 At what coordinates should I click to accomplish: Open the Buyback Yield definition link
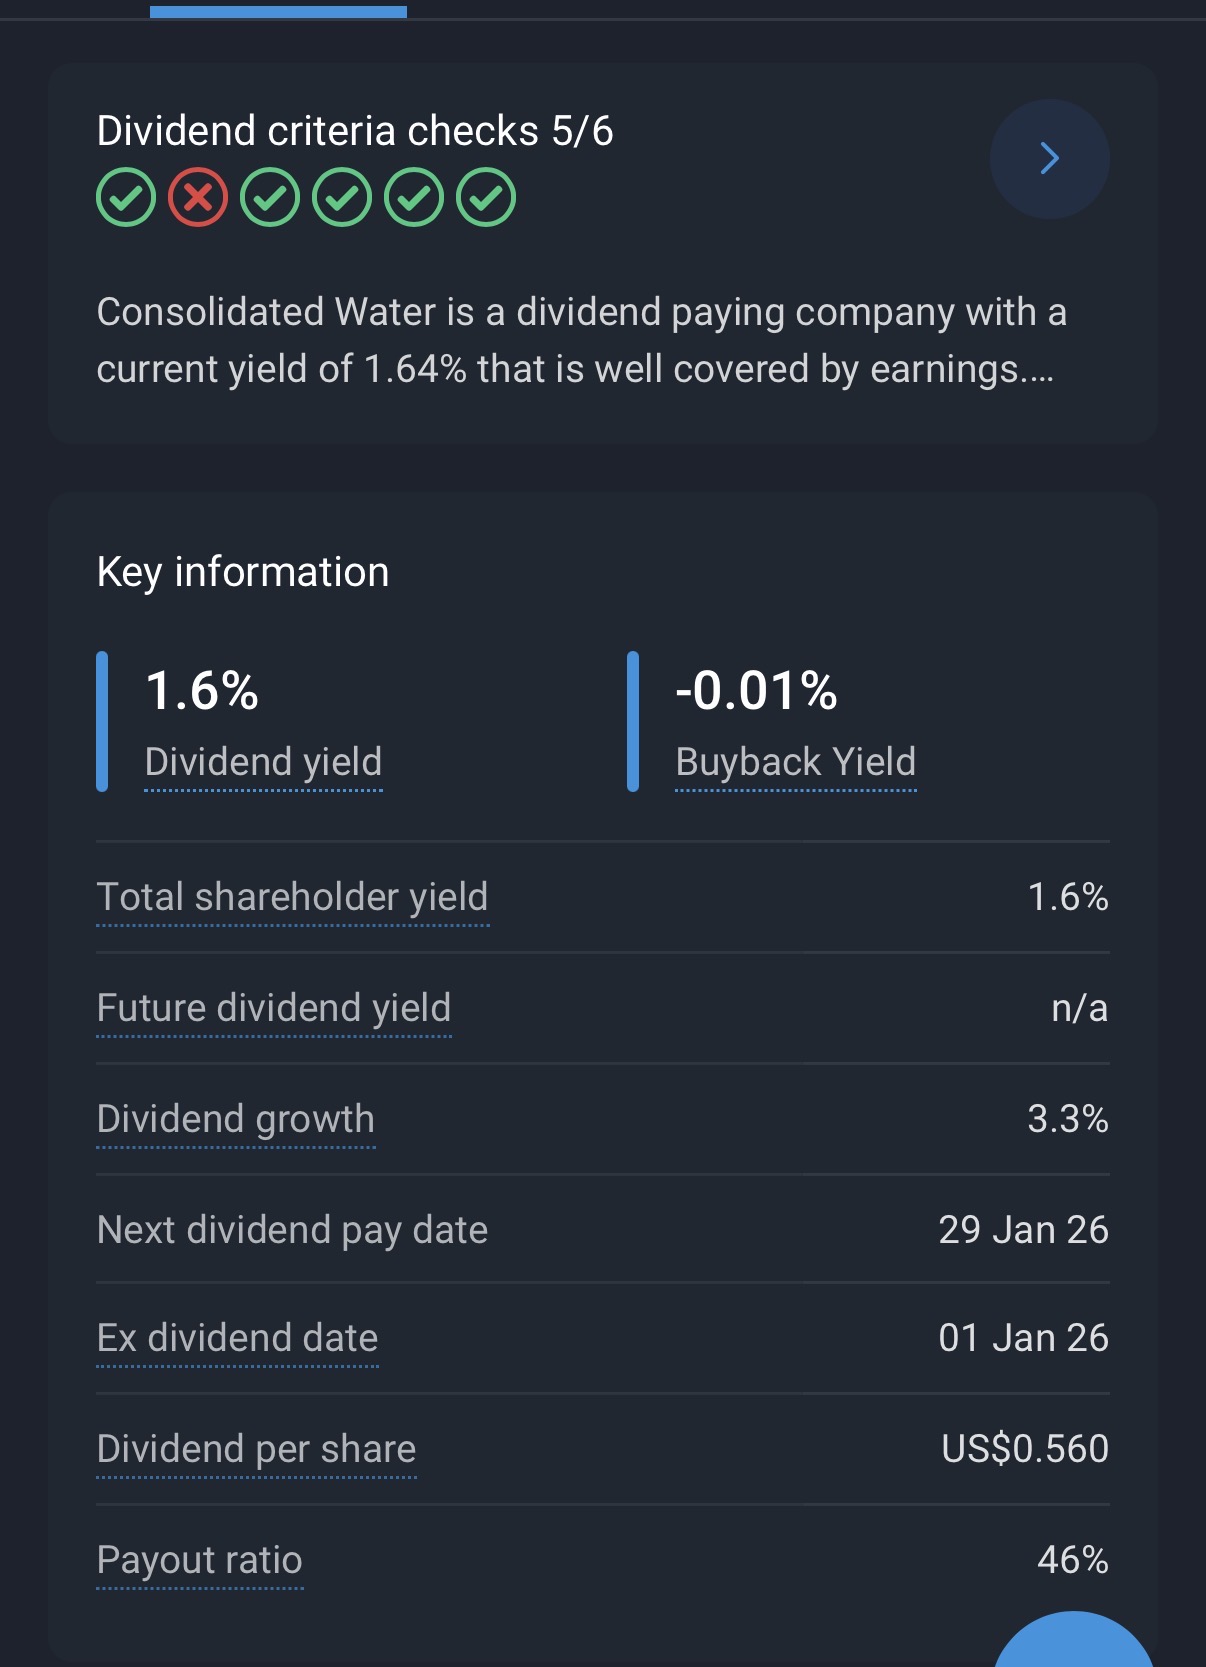click(x=795, y=762)
